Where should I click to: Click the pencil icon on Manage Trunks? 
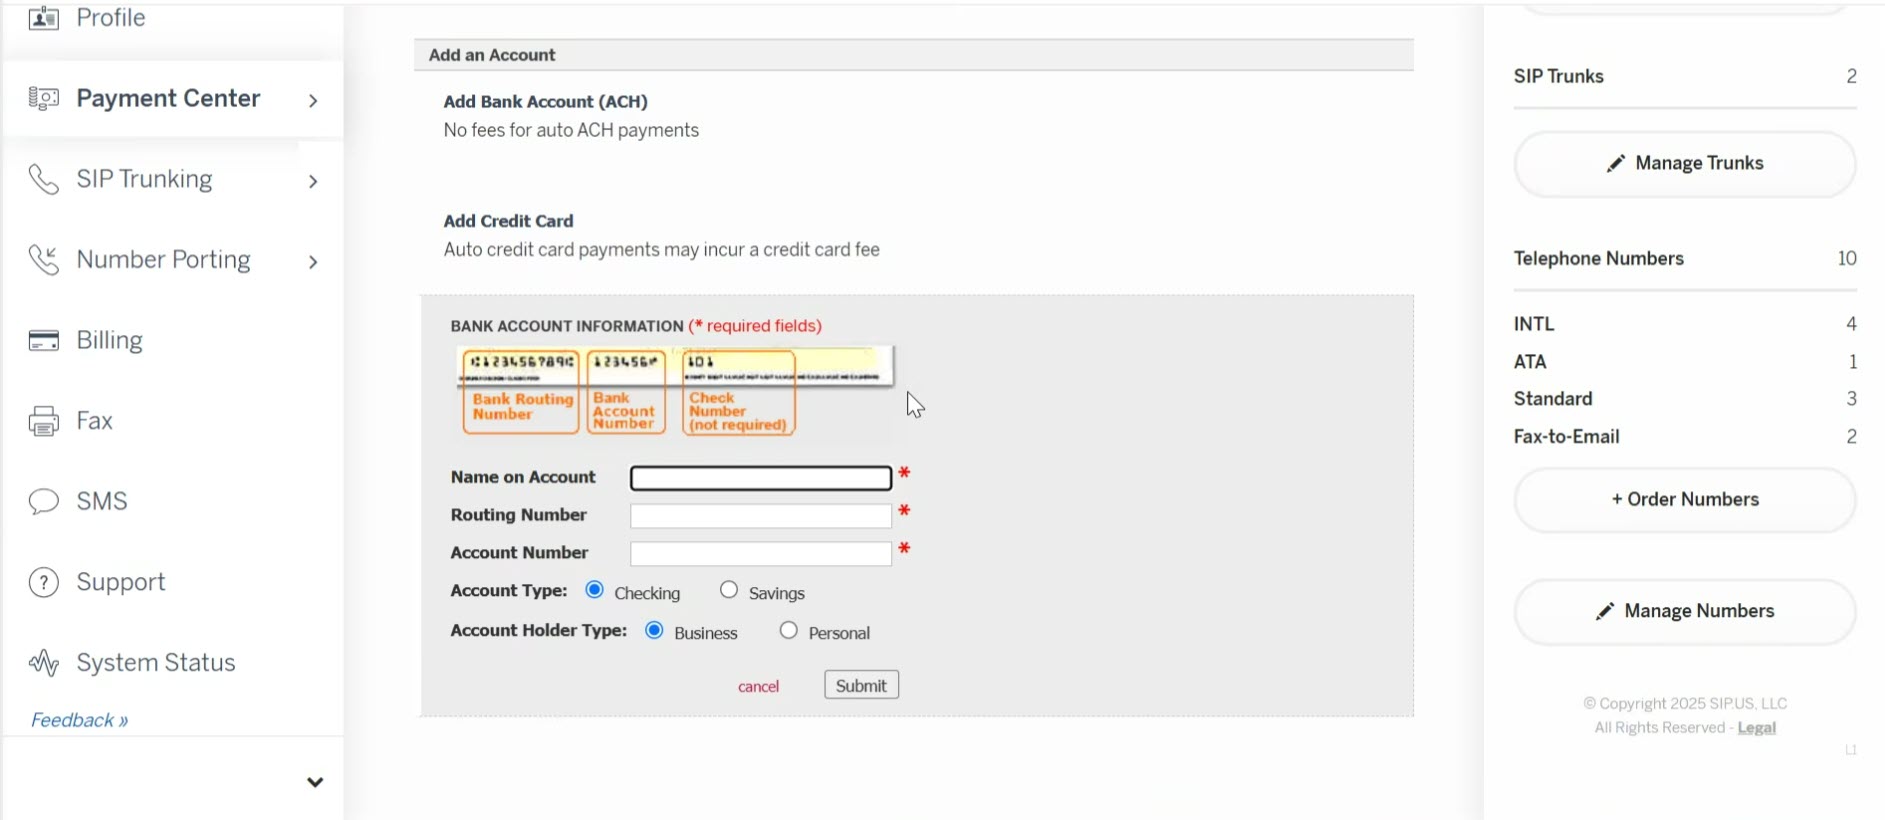coord(1615,164)
